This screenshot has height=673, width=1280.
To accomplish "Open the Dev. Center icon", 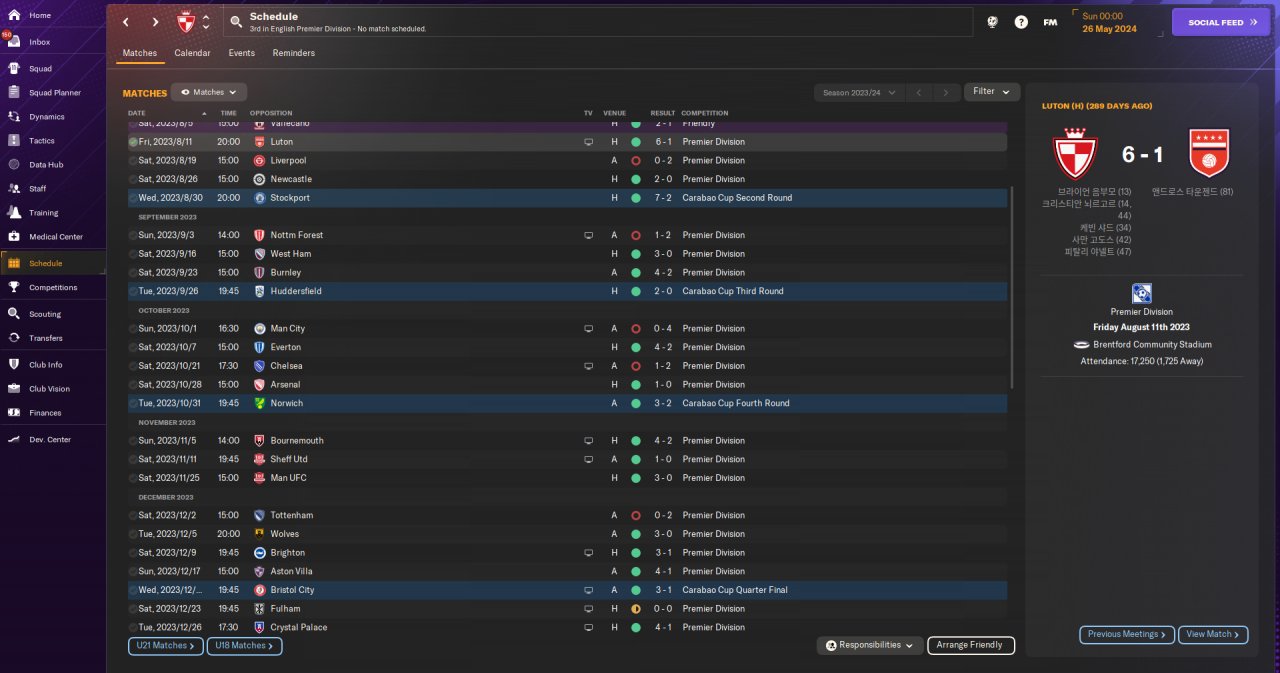I will click(14, 440).
